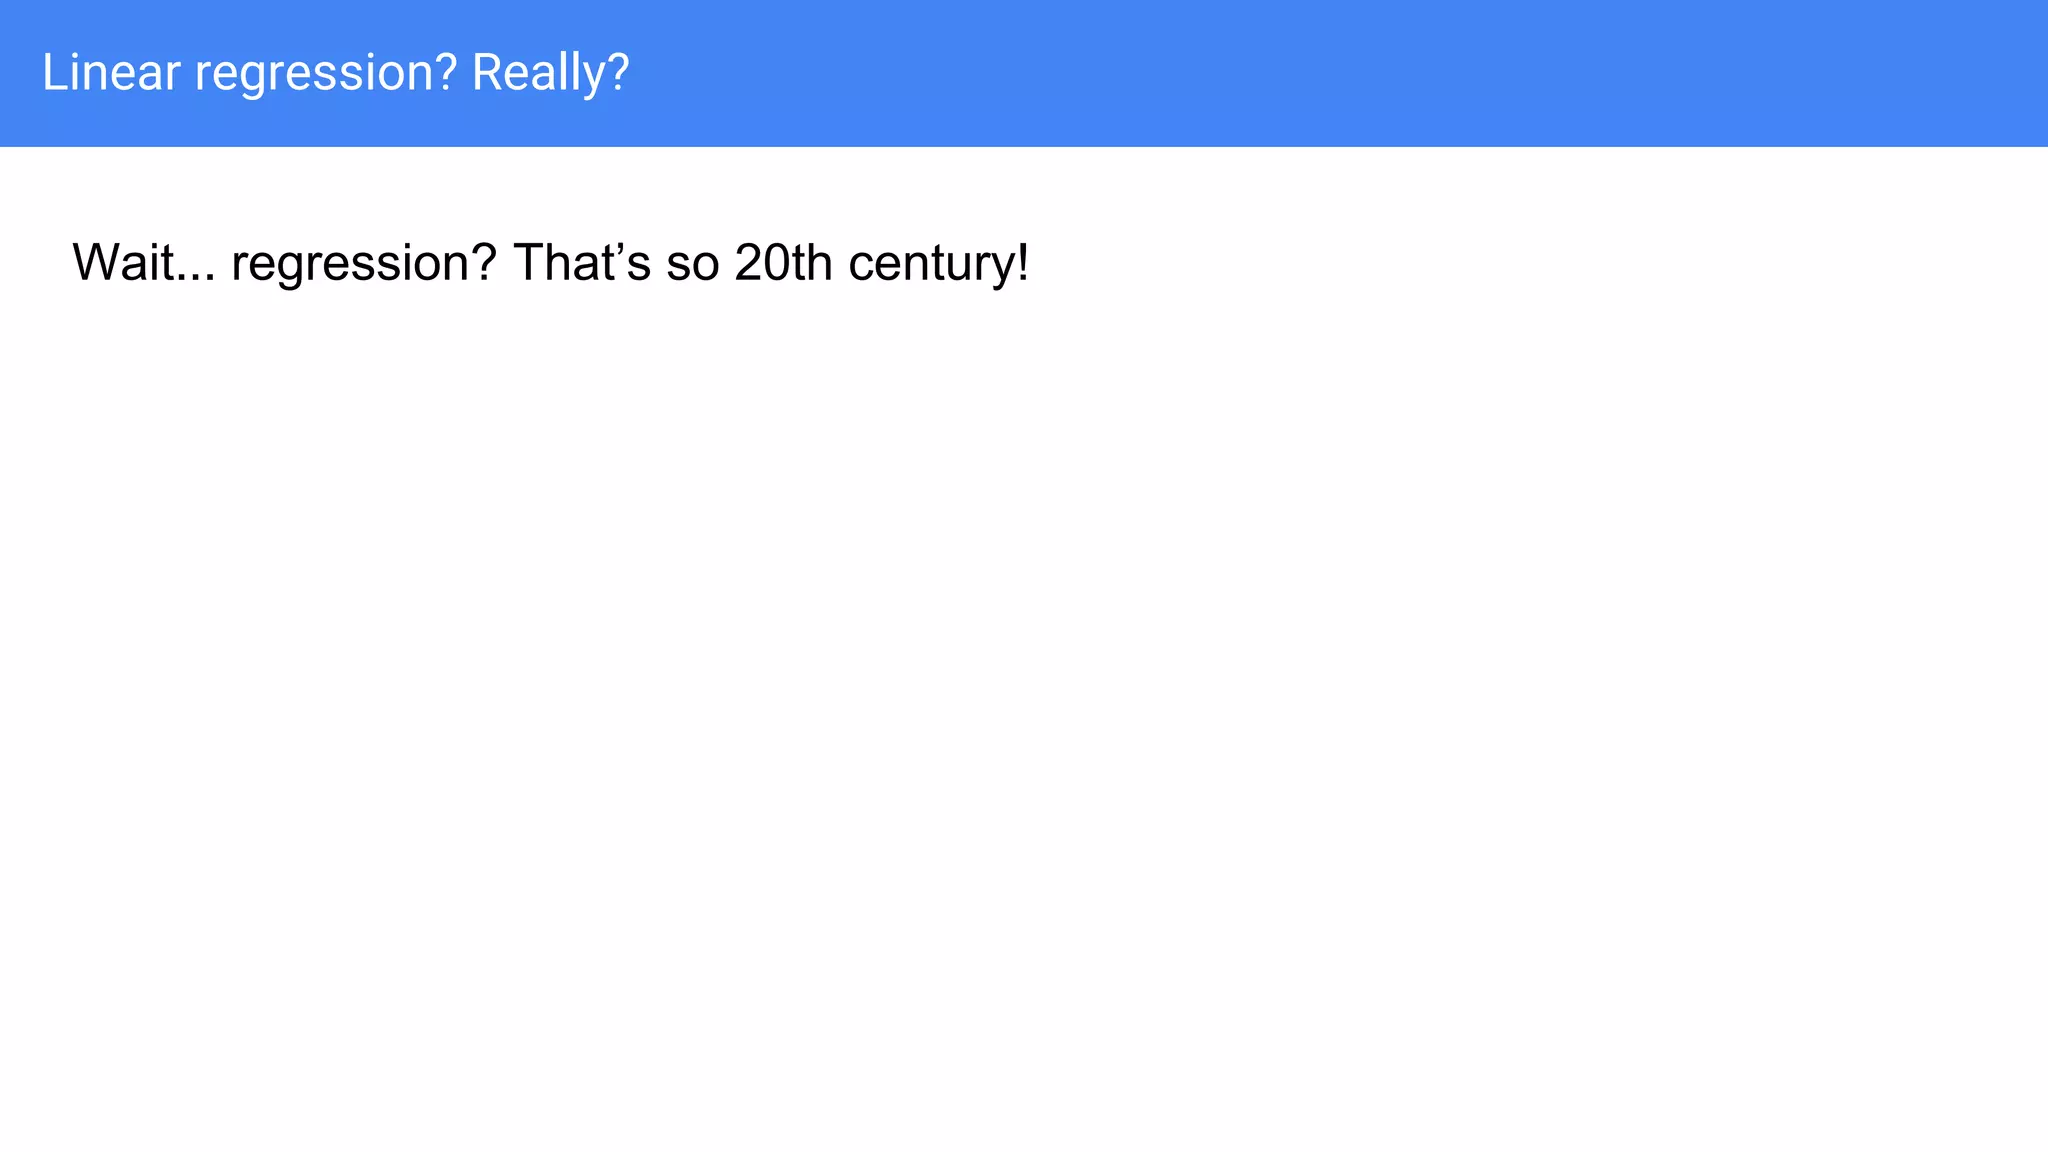Click the capital "W" starting the body sentence
This screenshot has width=2048, height=1152.
point(96,263)
